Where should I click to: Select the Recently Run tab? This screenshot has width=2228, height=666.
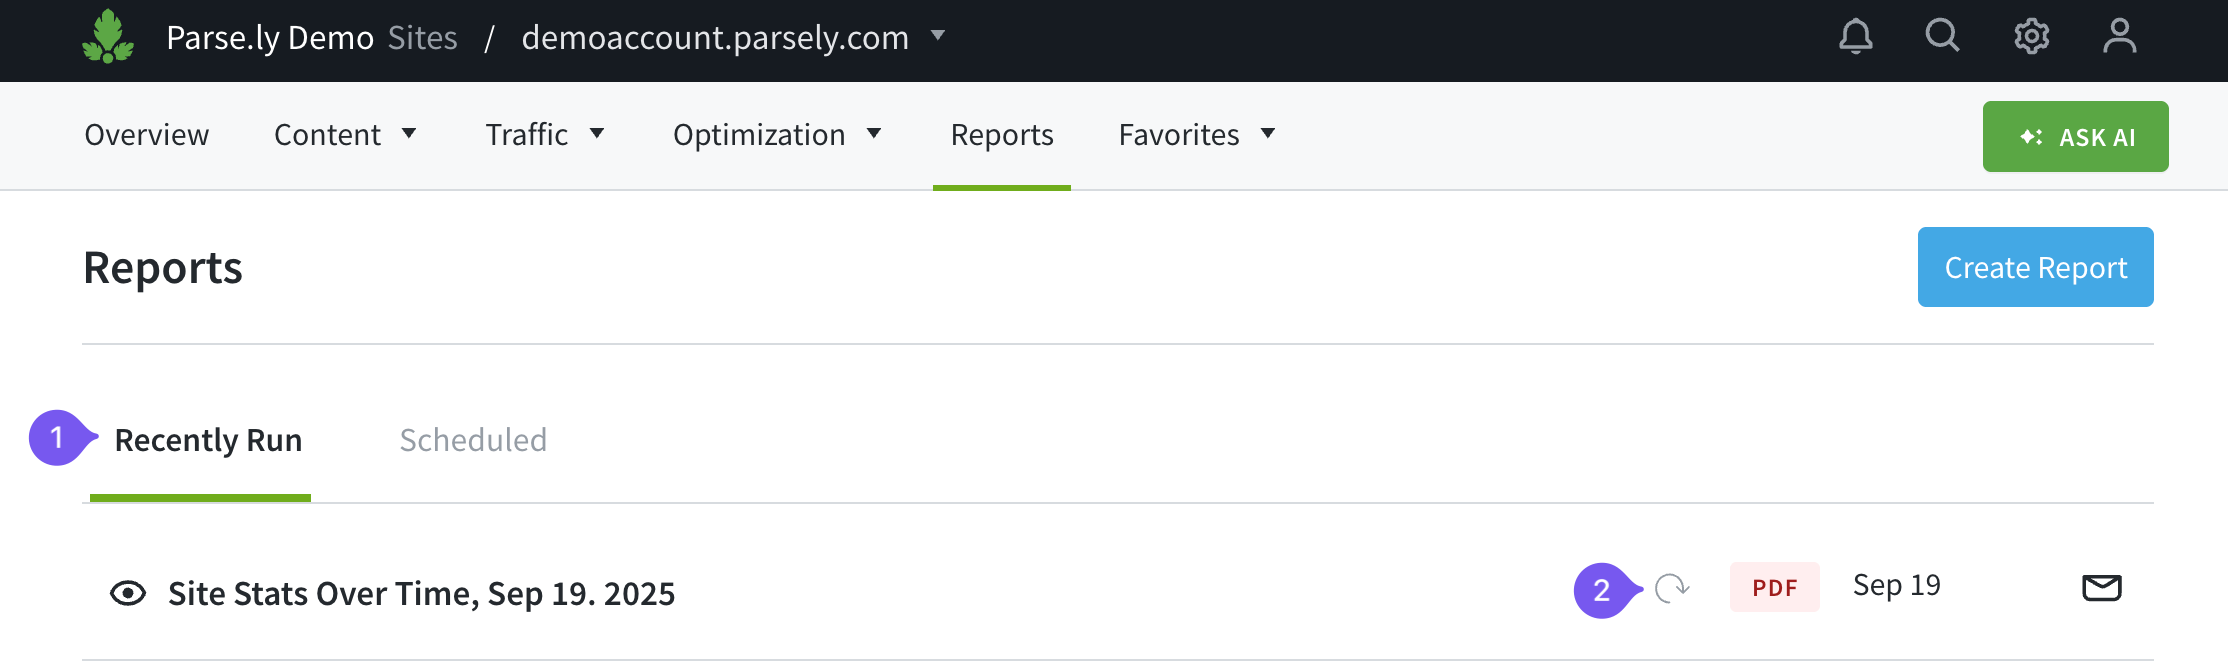(208, 440)
